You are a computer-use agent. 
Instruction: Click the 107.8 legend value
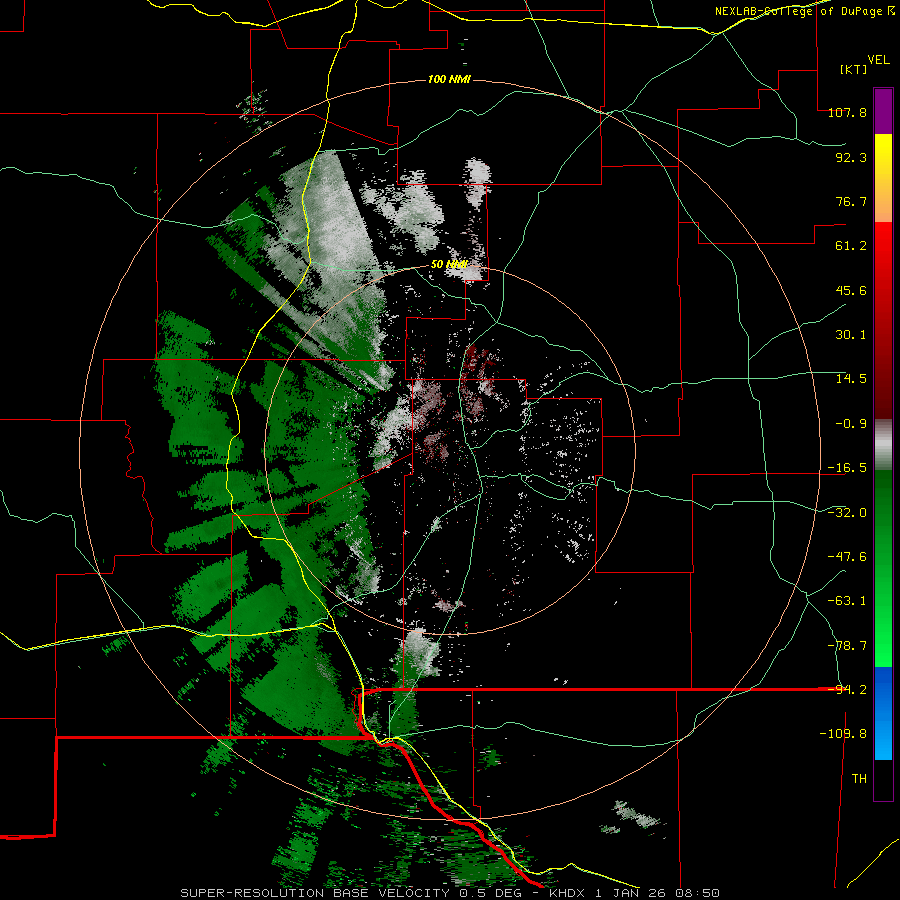point(847,112)
